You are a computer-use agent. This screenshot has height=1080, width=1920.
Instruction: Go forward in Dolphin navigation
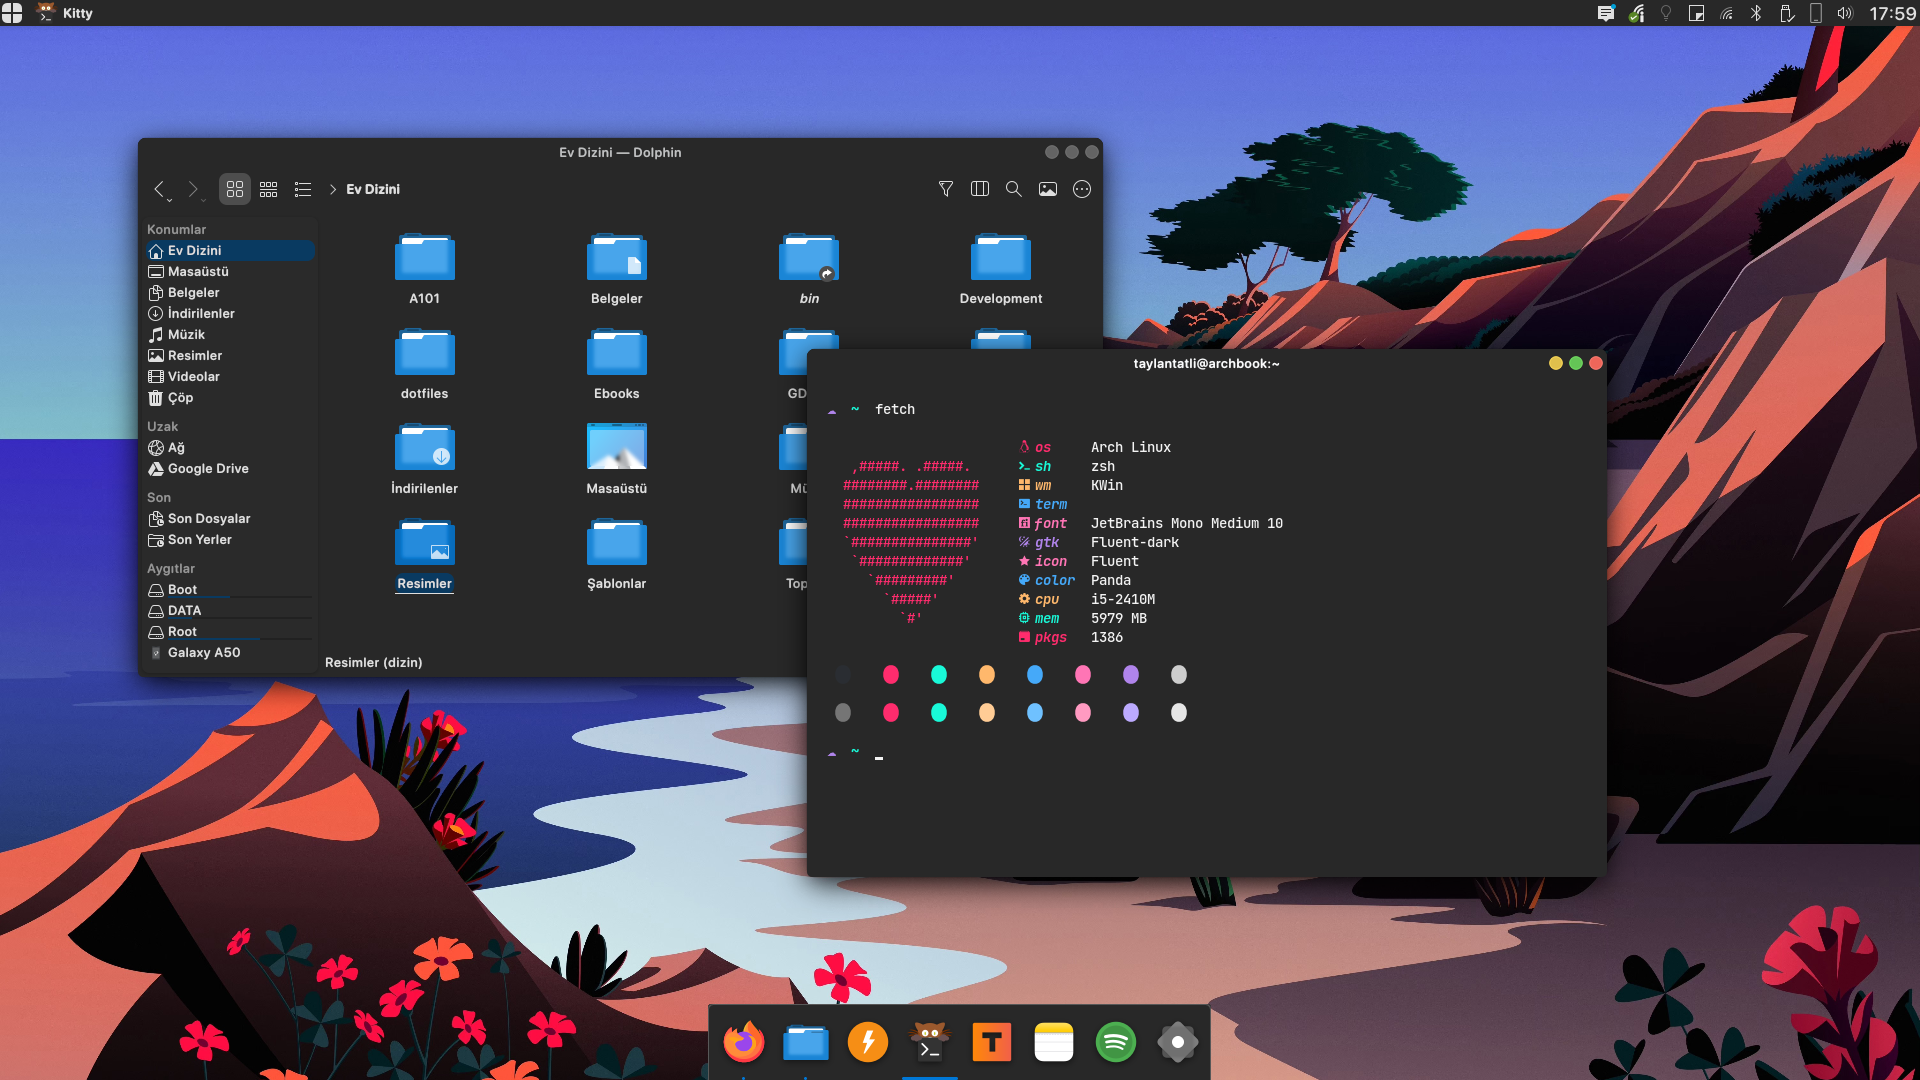point(193,189)
